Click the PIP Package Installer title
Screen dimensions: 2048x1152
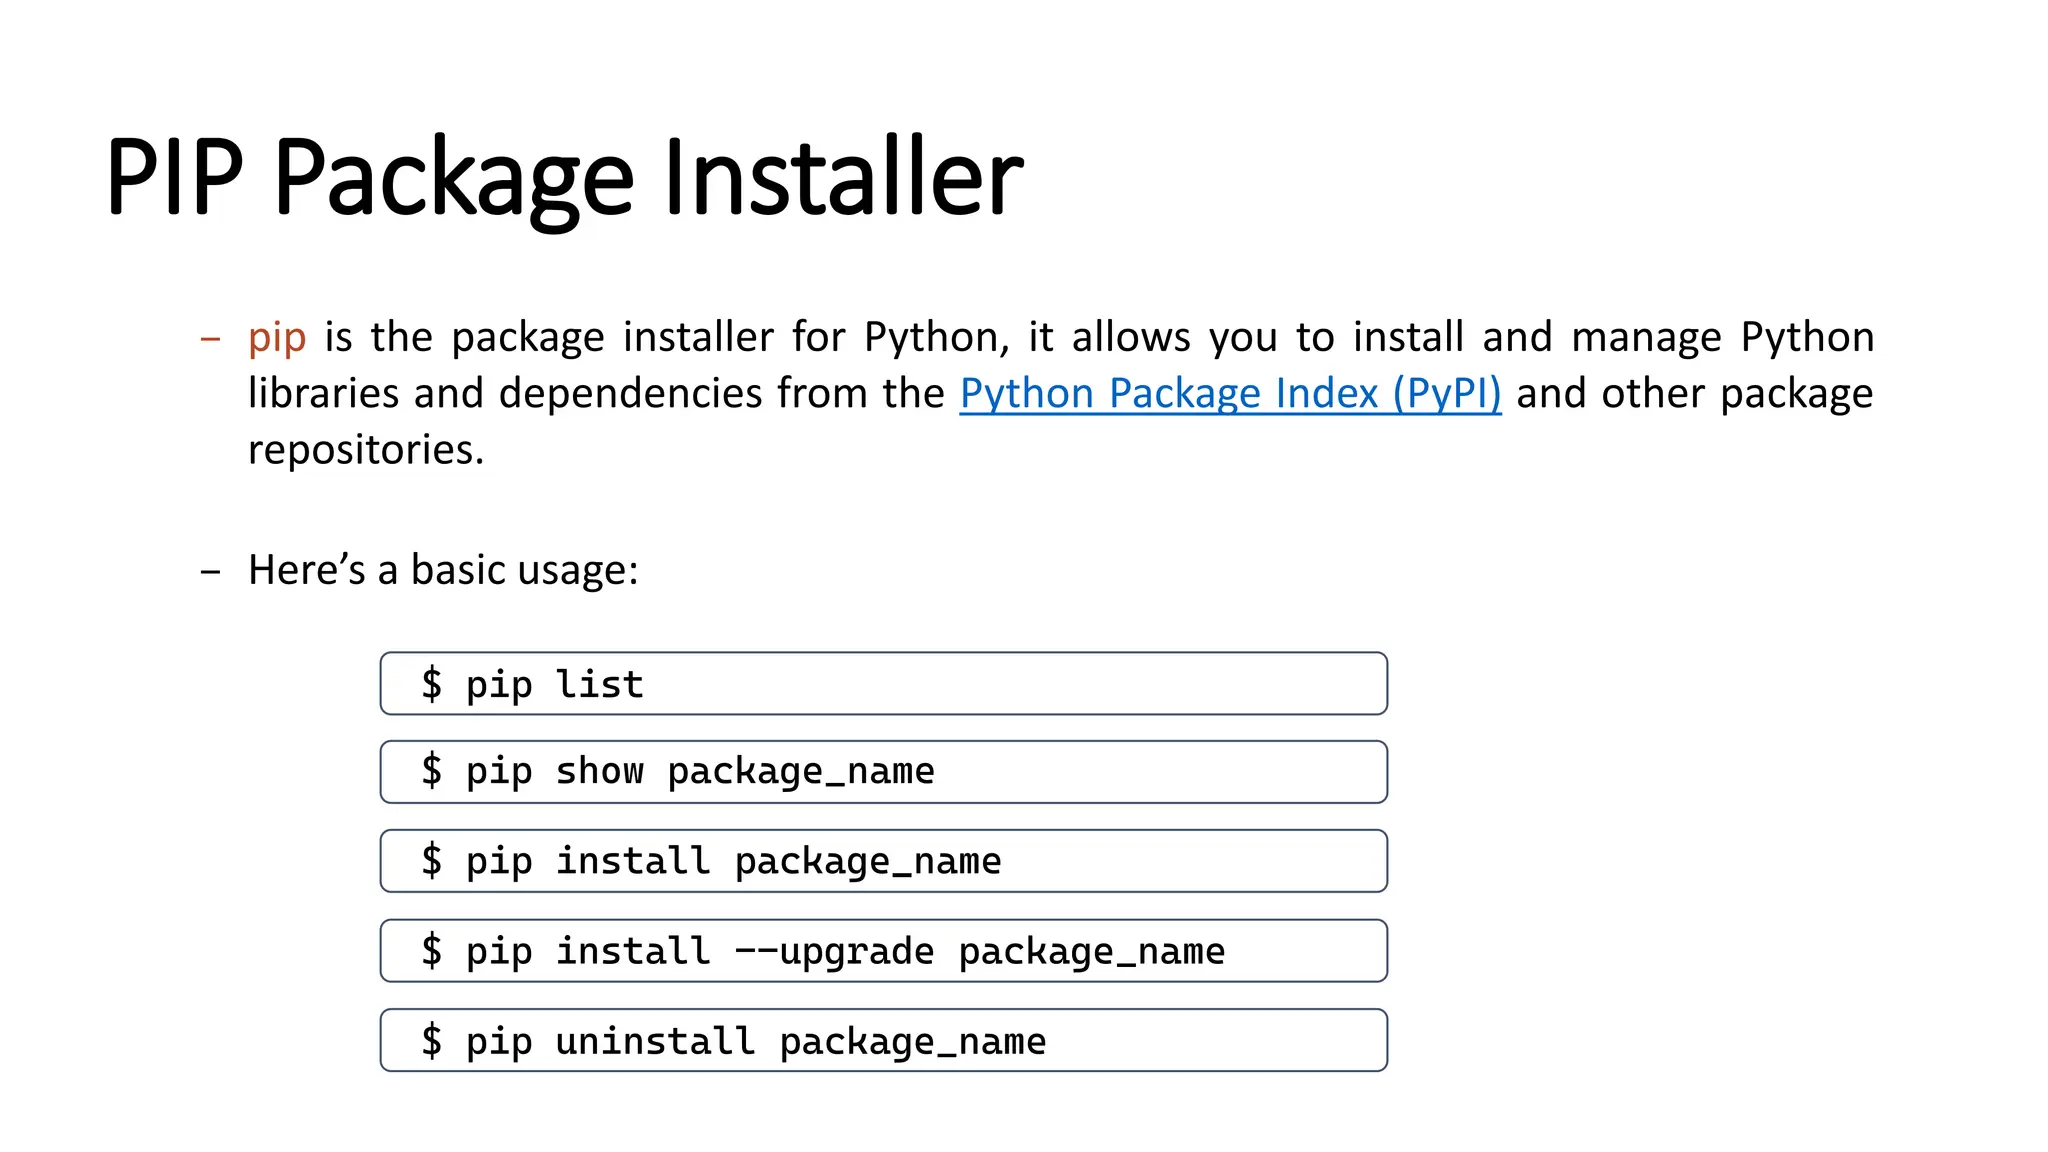pyautogui.click(x=564, y=178)
